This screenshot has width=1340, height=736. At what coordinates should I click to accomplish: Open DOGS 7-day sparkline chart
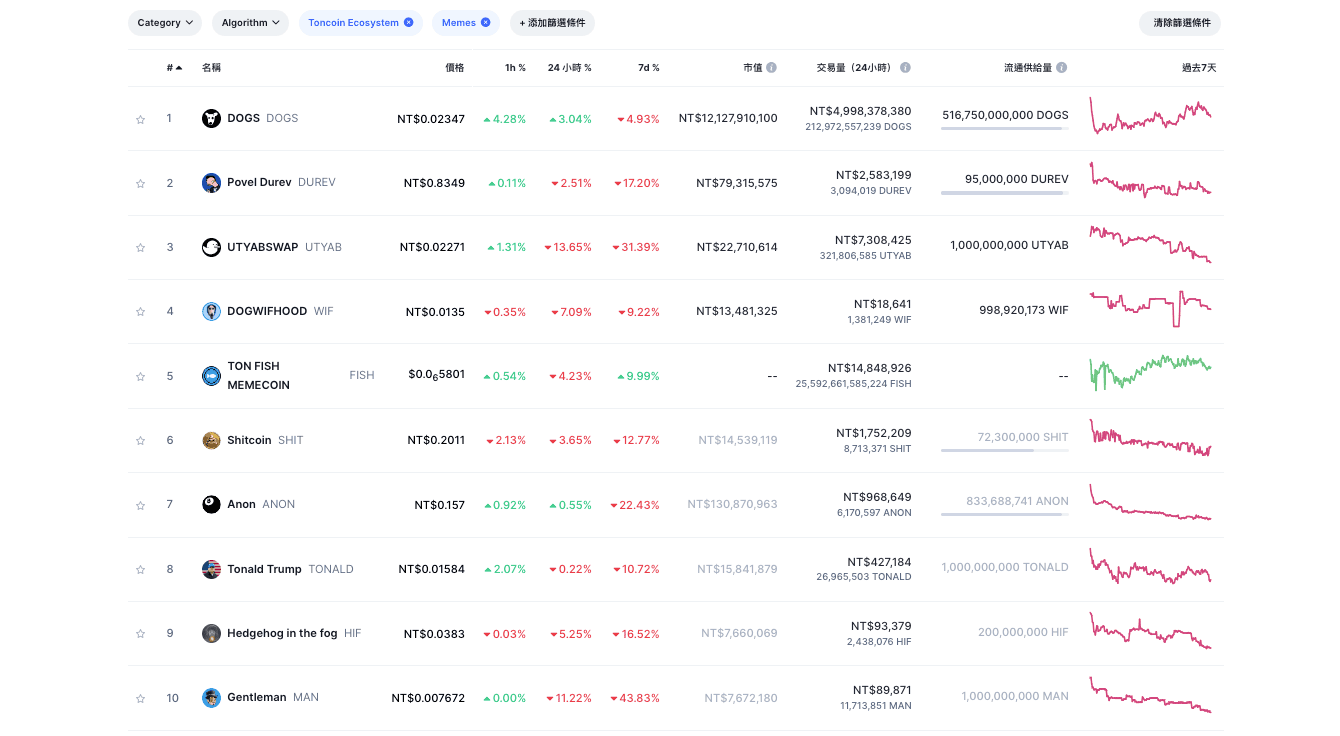pyautogui.click(x=1150, y=116)
